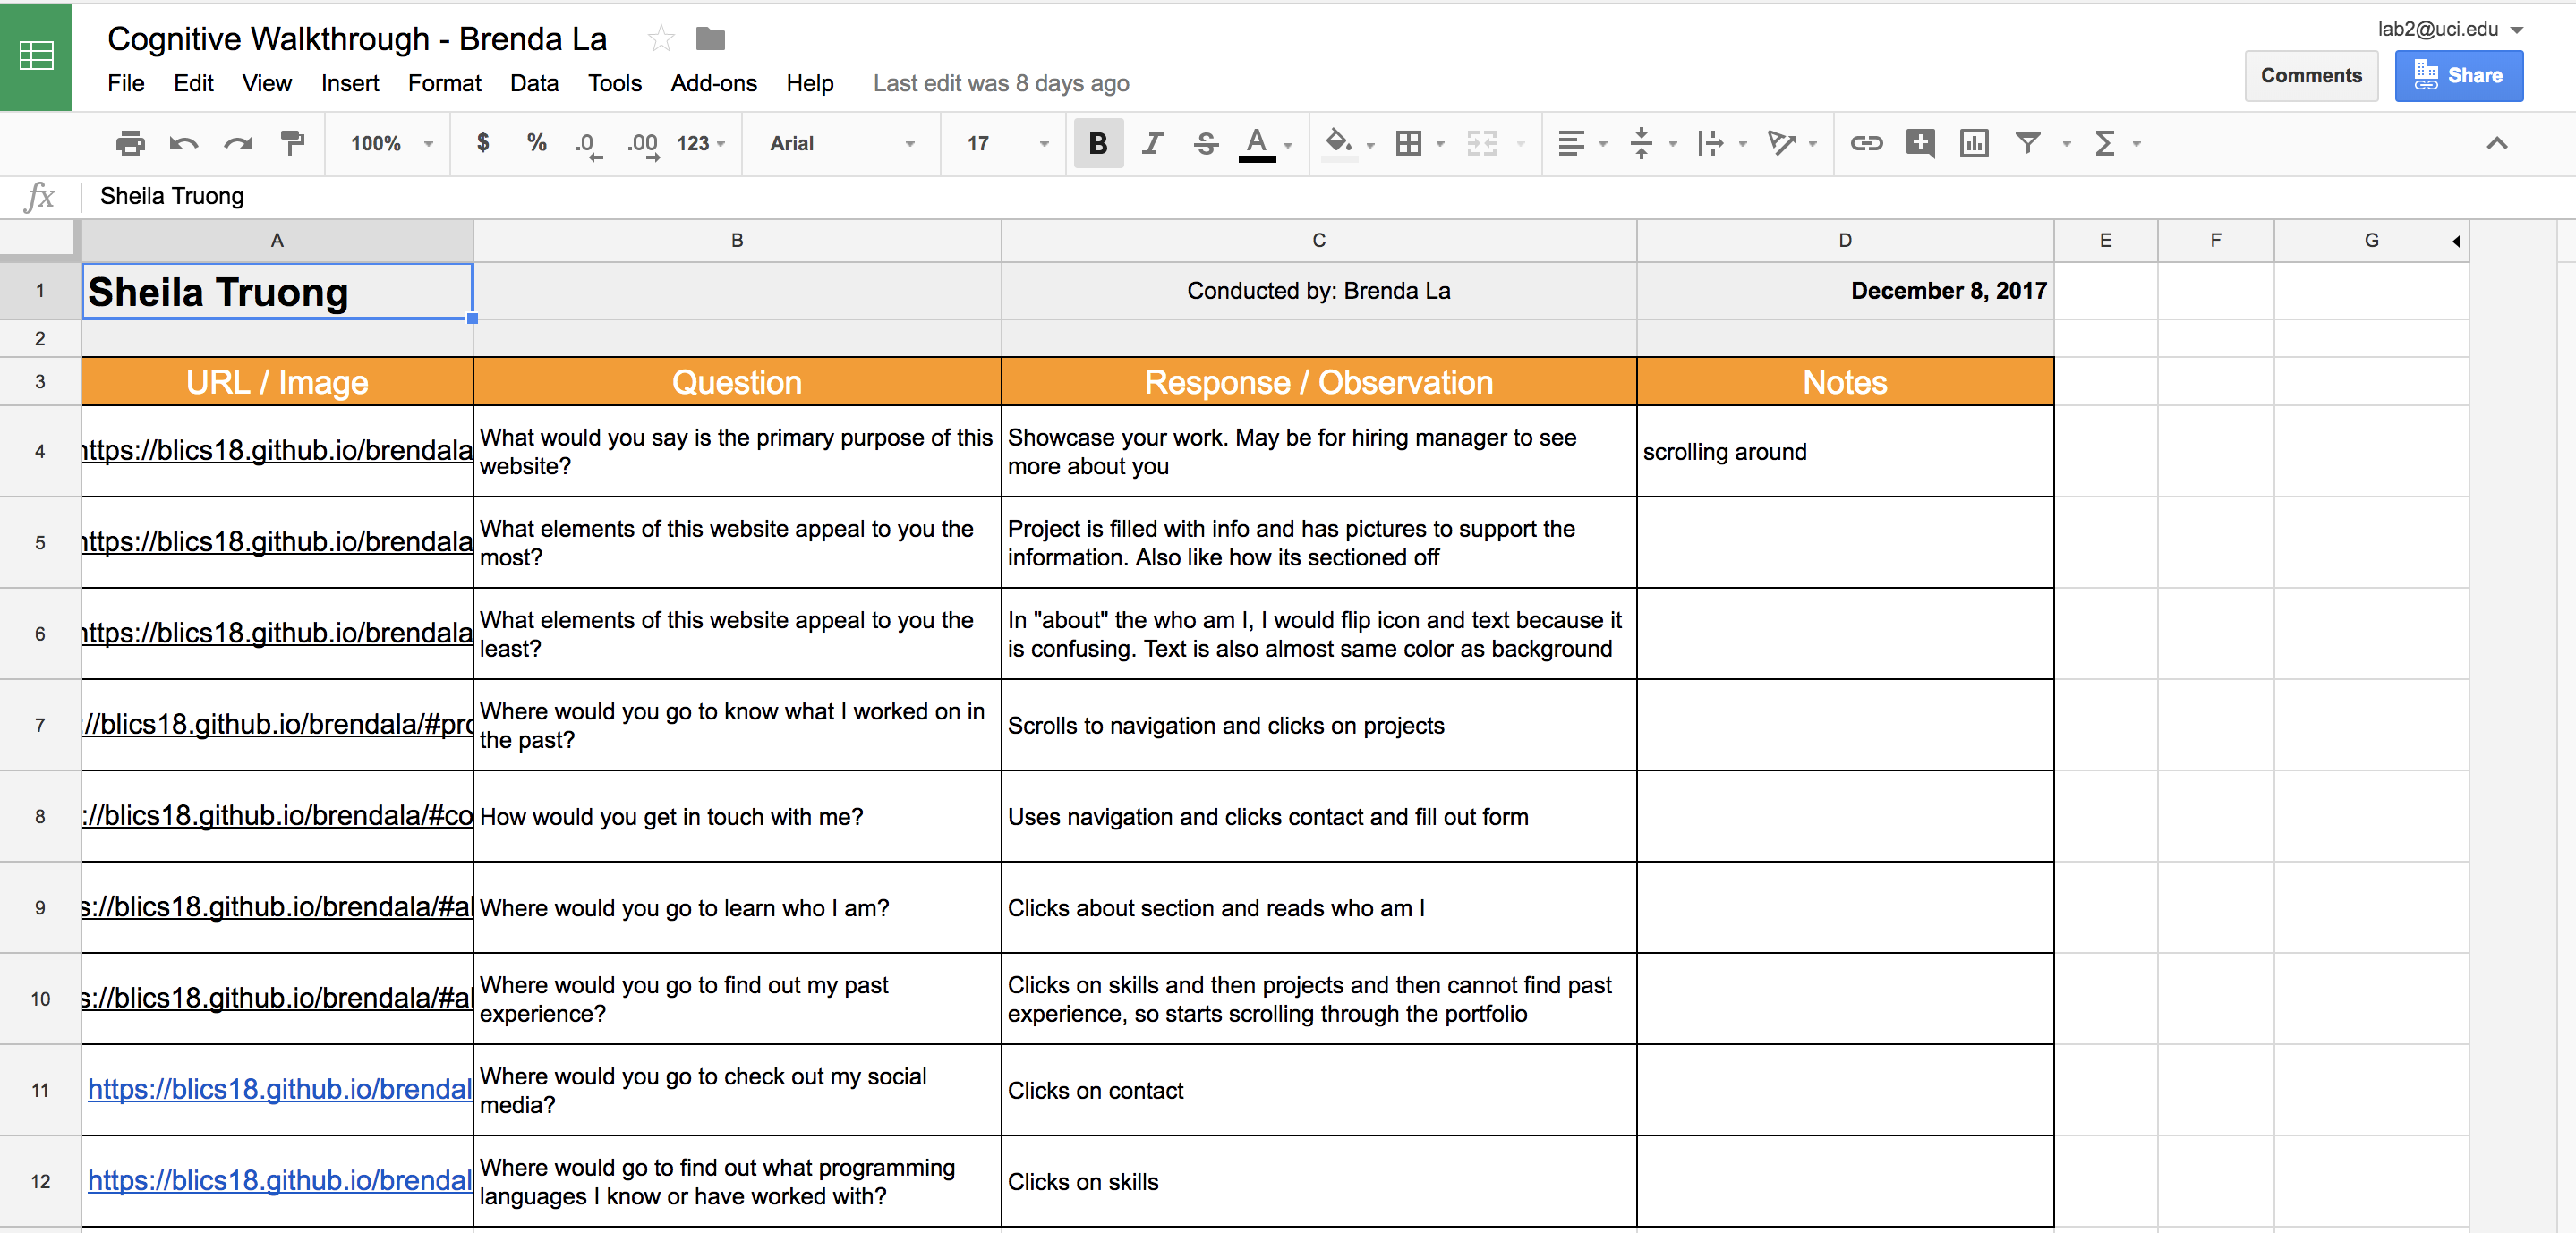The image size is (2576, 1233).
Task: Click the Filter funnel icon
Action: 2028,144
